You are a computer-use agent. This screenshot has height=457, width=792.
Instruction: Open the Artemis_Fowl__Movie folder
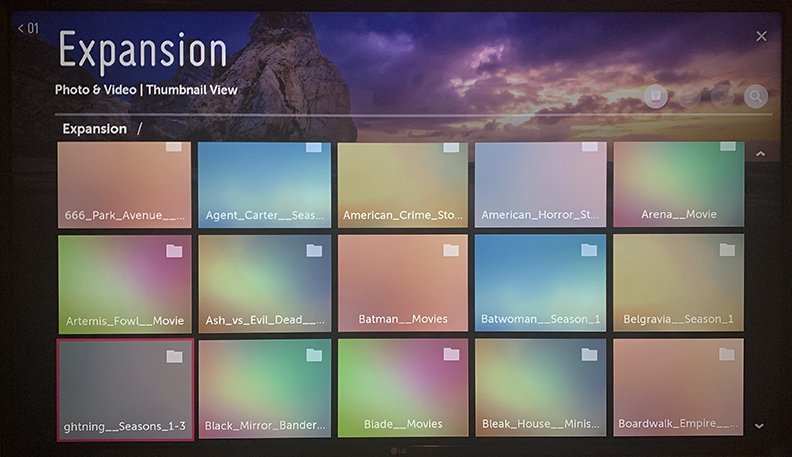click(x=125, y=284)
